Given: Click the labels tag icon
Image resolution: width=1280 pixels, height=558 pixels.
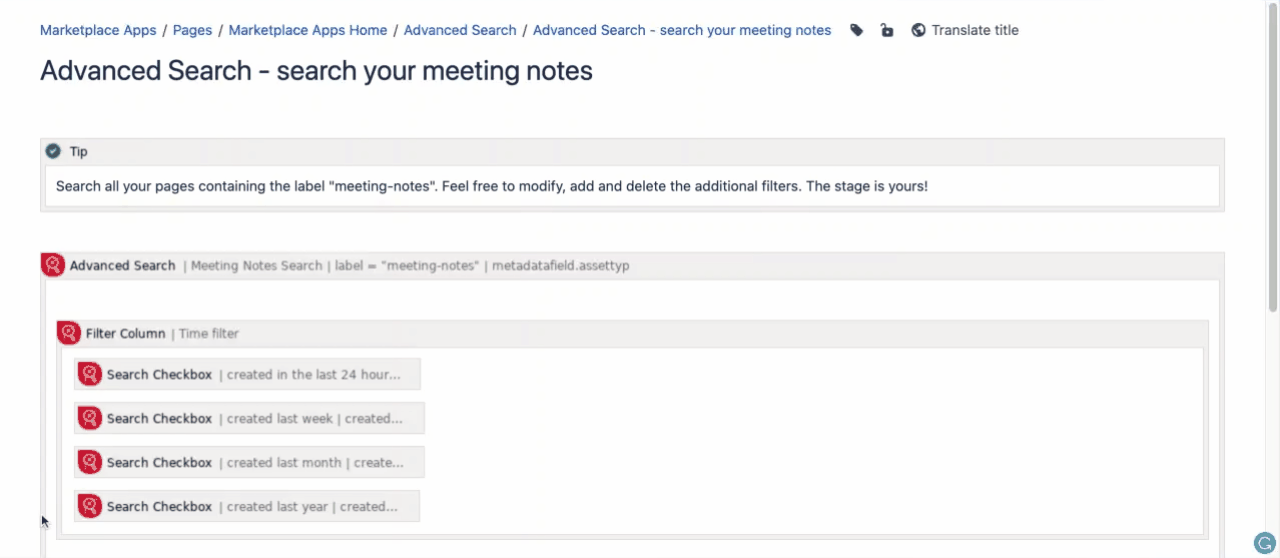Looking at the screenshot, I should pyautogui.click(x=857, y=30).
